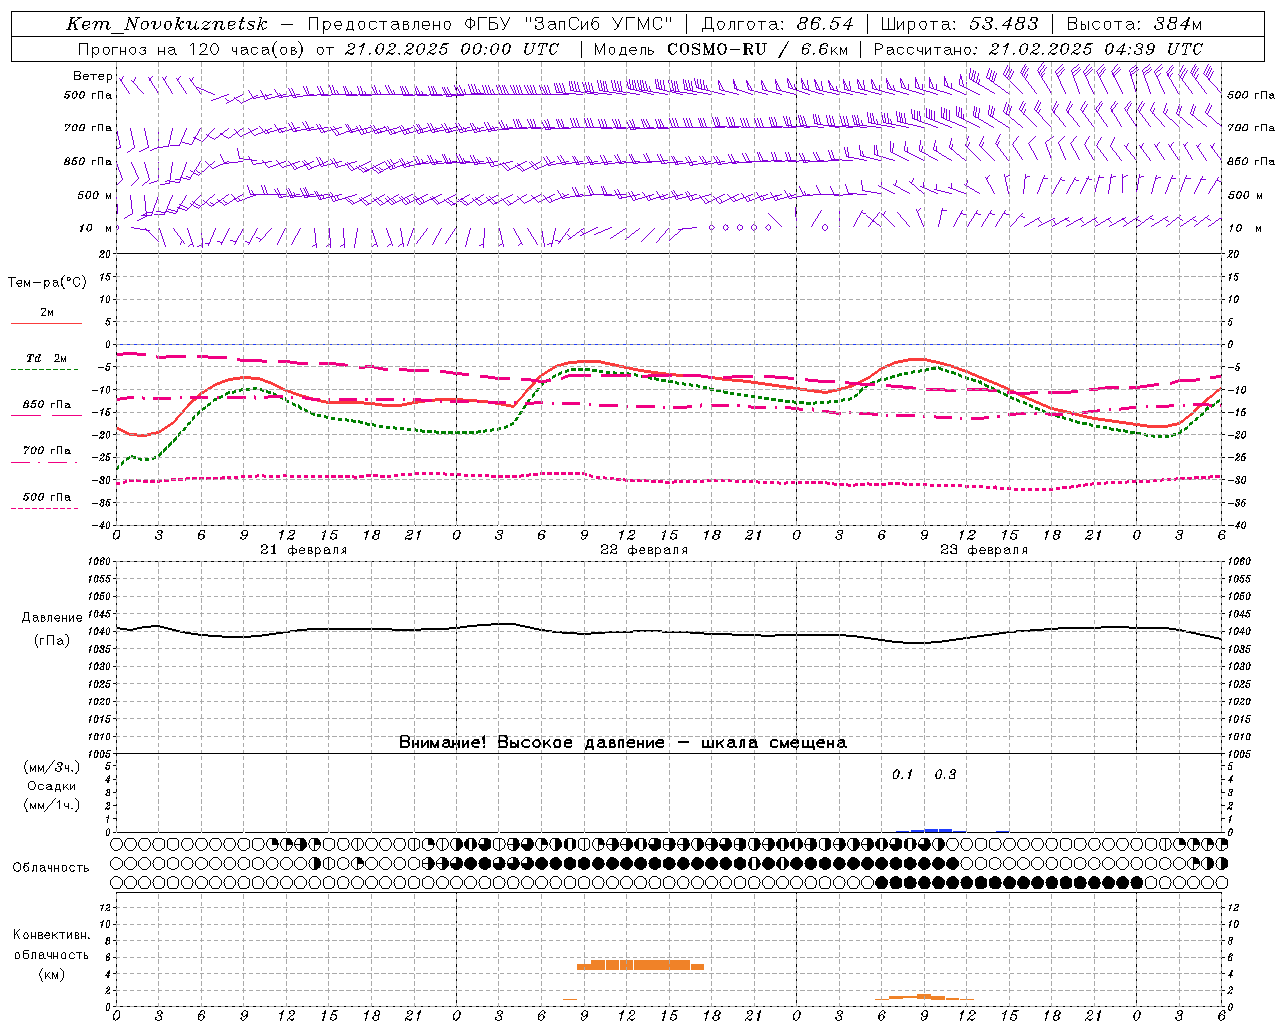Select the Долгота: 86.54 value
The image size is (1280, 1024).
[x=778, y=24]
